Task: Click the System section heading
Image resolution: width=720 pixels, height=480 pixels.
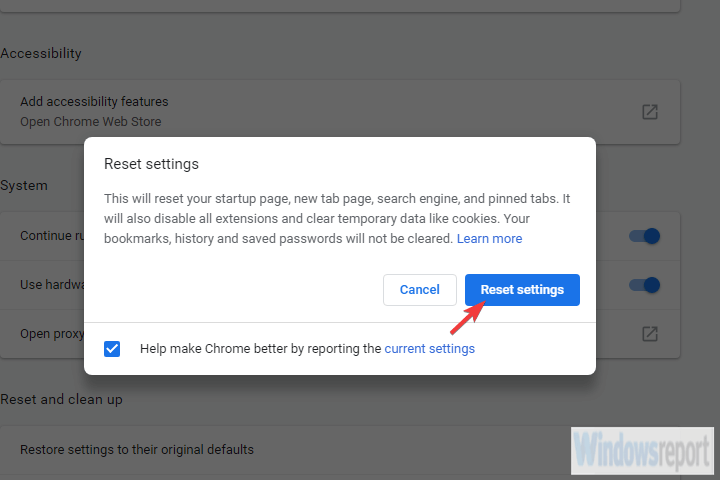Action: click(24, 186)
